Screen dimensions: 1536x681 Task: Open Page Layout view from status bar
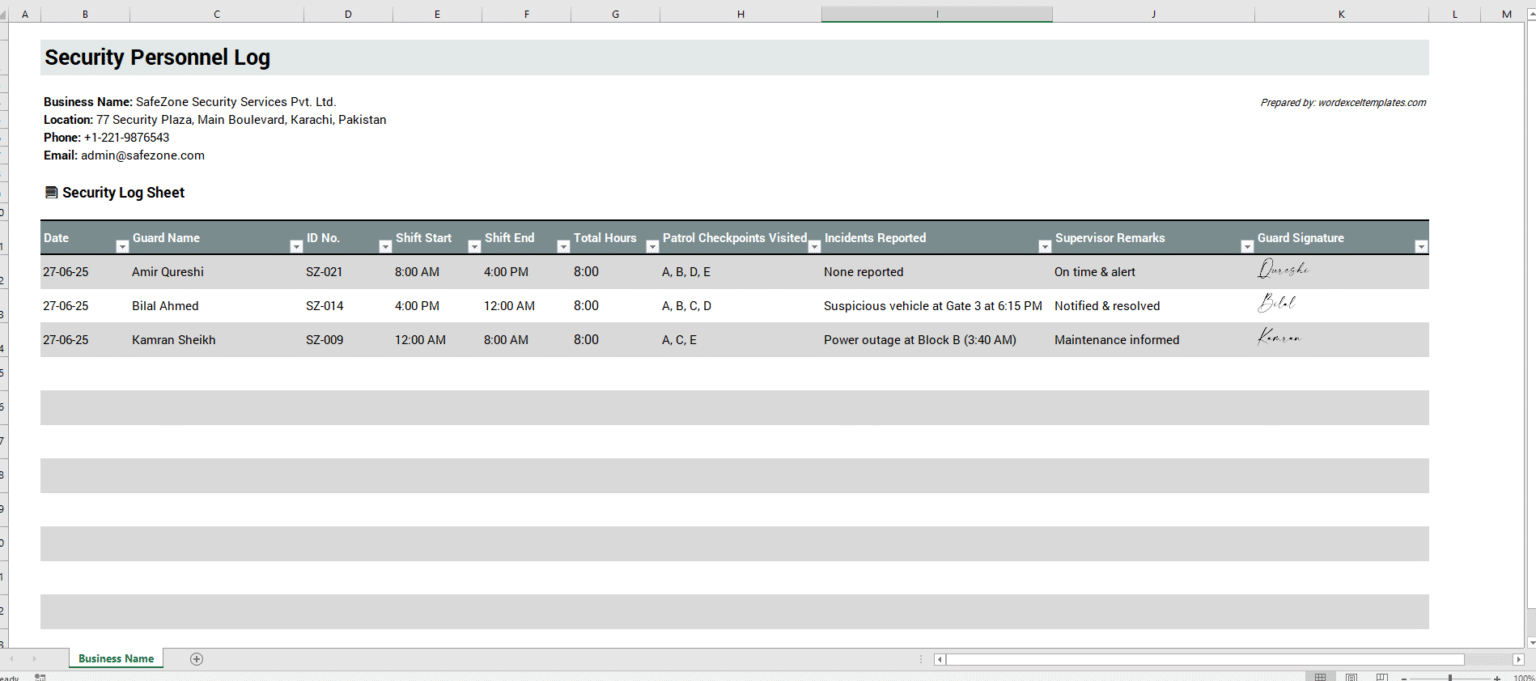[x=1352, y=677]
